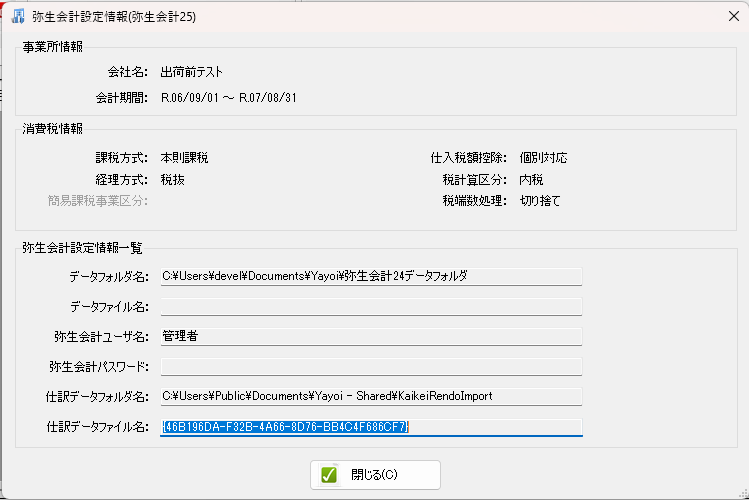Click the 弥生会計ユーザ名: label
749x500 pixels.
click(101, 337)
